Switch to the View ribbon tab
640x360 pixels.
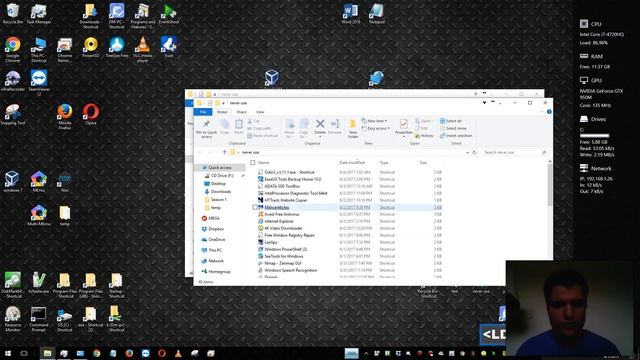(x=260, y=112)
